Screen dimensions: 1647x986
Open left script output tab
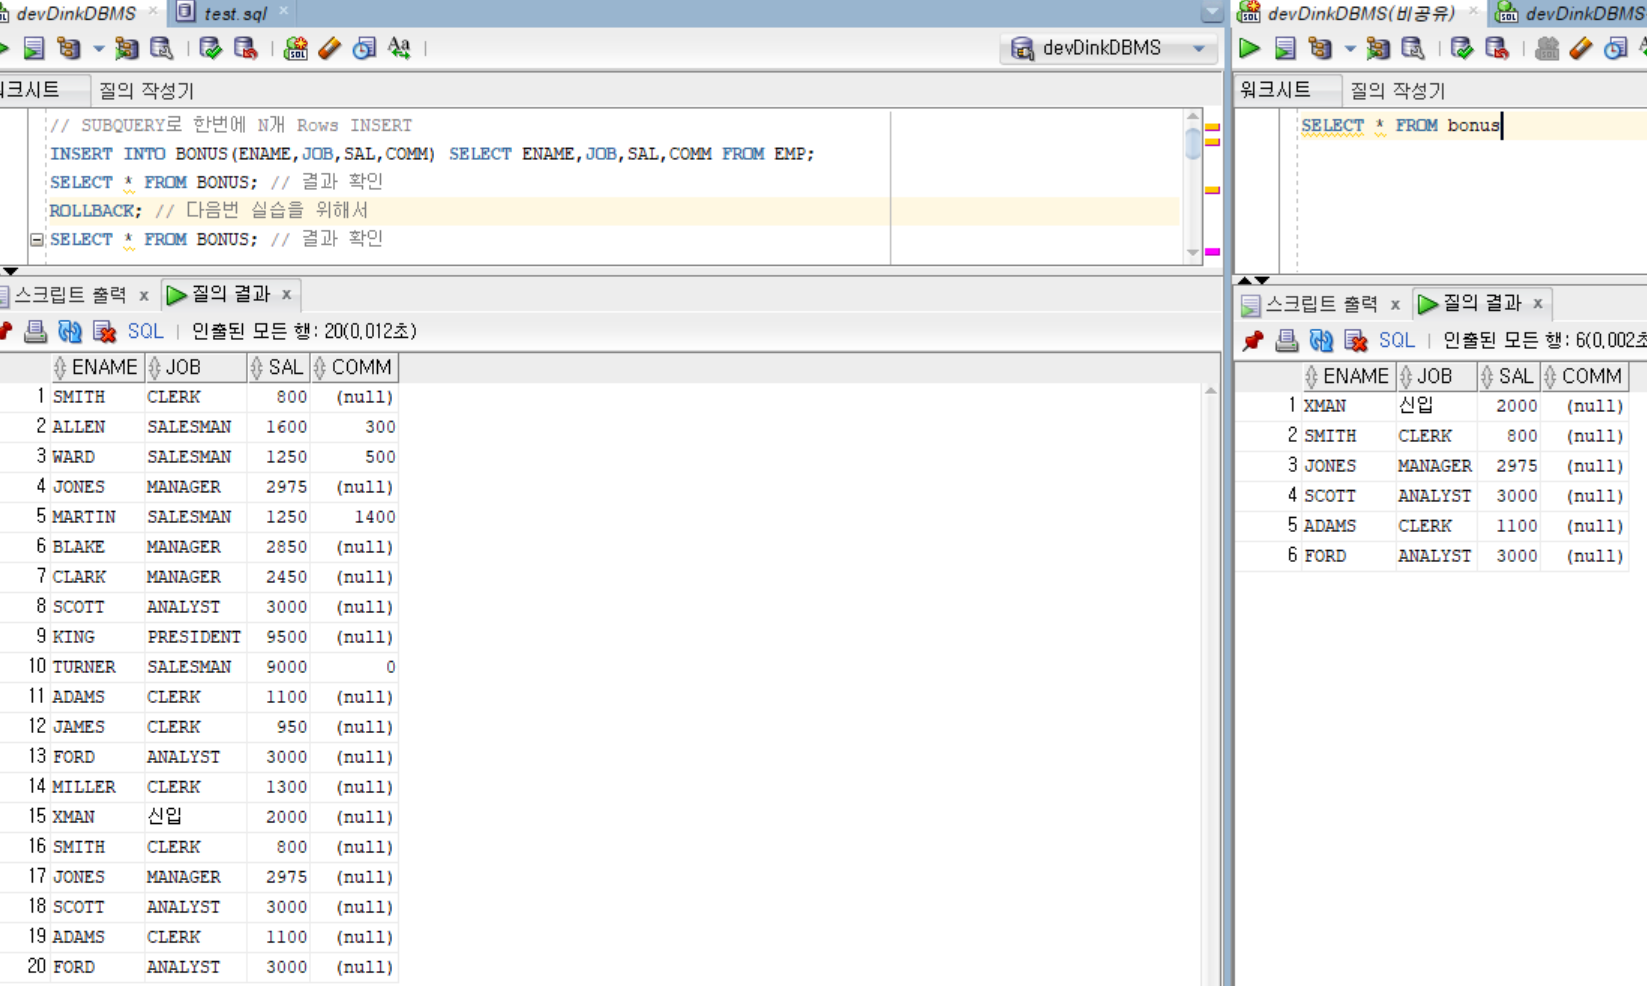[70, 295]
